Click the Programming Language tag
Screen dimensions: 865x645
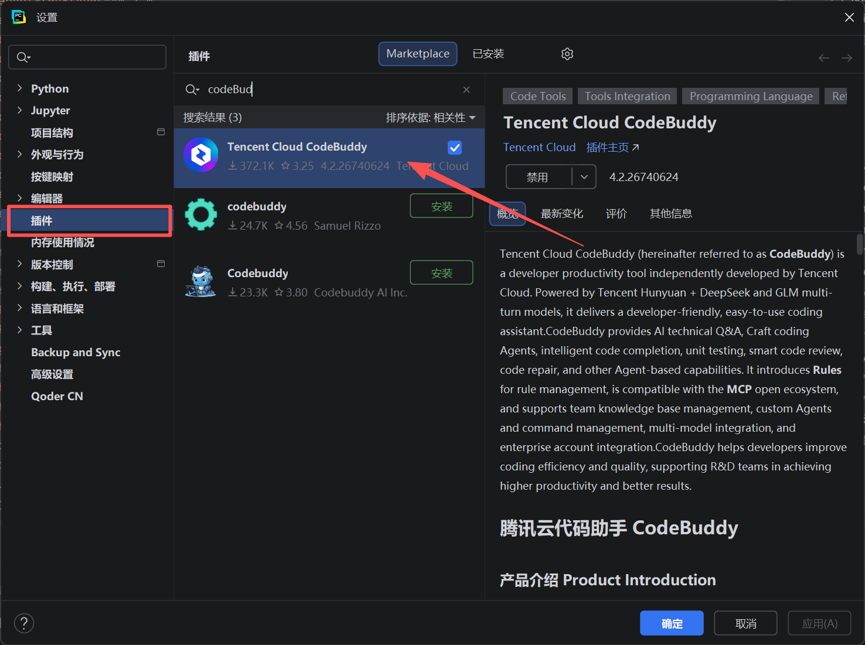751,96
